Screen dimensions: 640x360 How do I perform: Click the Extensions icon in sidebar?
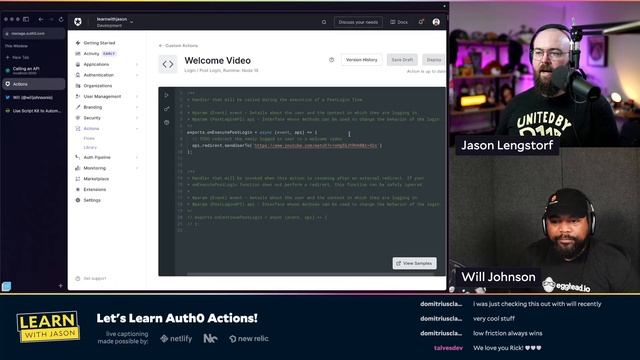pyautogui.click(x=78, y=189)
